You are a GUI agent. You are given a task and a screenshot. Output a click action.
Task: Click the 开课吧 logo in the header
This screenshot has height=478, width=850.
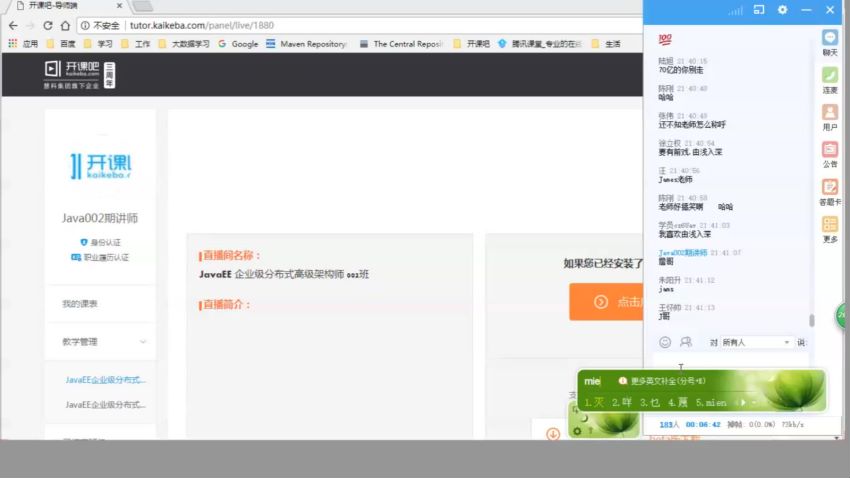(79, 75)
